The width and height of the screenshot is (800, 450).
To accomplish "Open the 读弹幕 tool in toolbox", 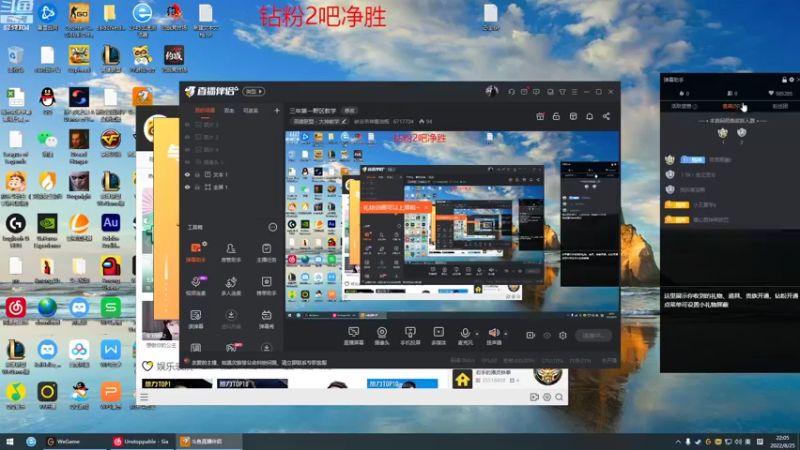I will [195, 319].
